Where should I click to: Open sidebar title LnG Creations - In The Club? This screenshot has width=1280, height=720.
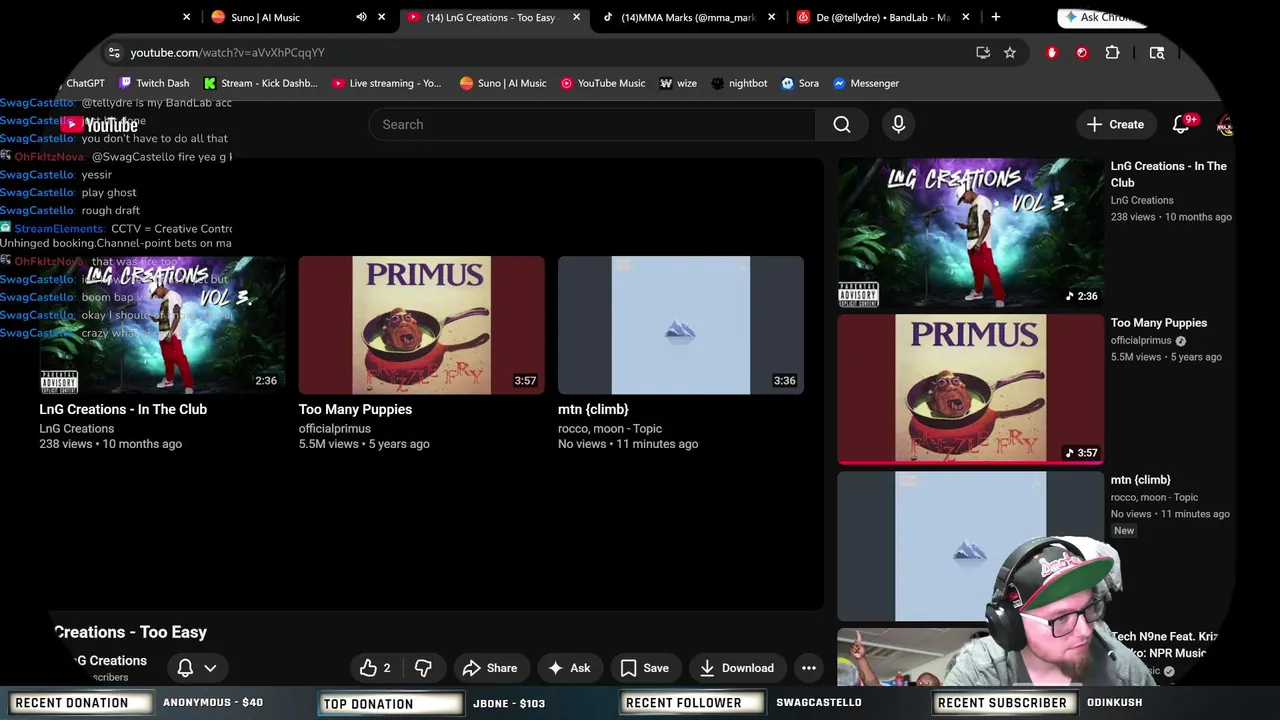1168,174
